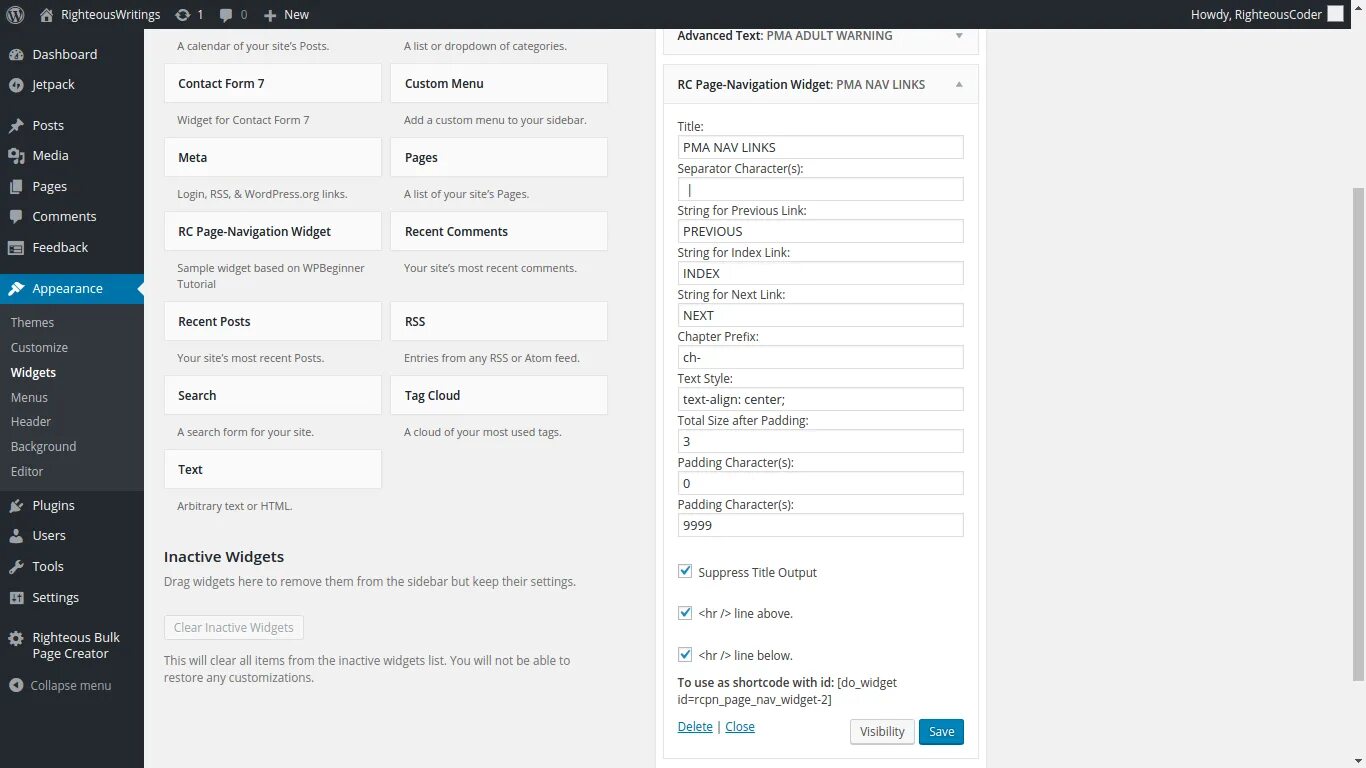This screenshot has height=768, width=1366.
Task: Click the comments bubble icon in admin bar
Action: 226,15
